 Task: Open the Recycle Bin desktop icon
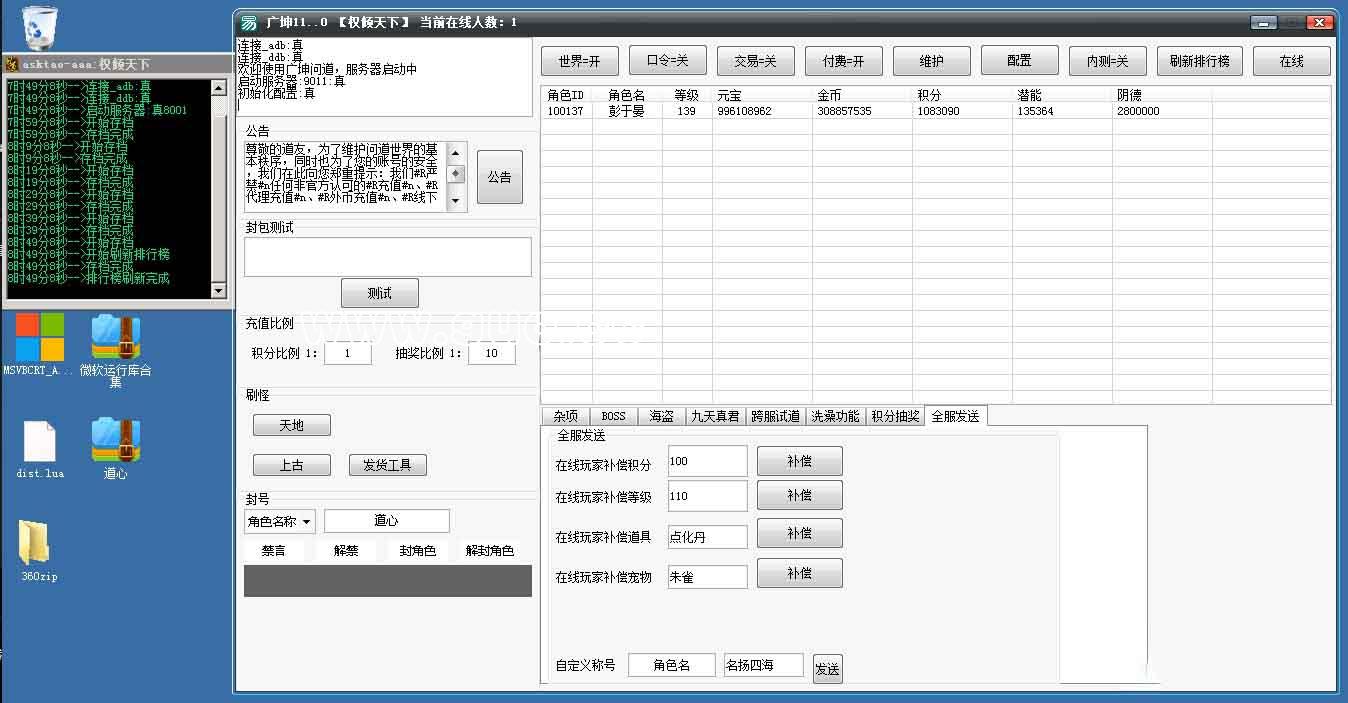39,26
